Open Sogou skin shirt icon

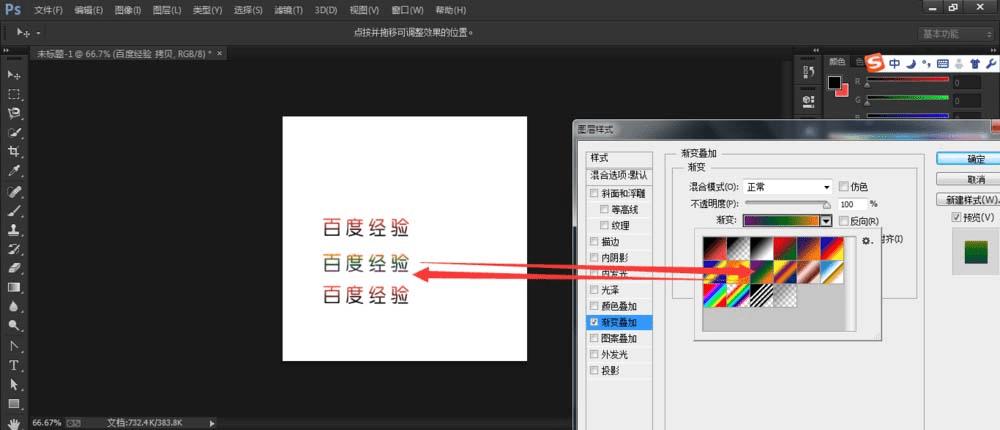[x=974, y=63]
